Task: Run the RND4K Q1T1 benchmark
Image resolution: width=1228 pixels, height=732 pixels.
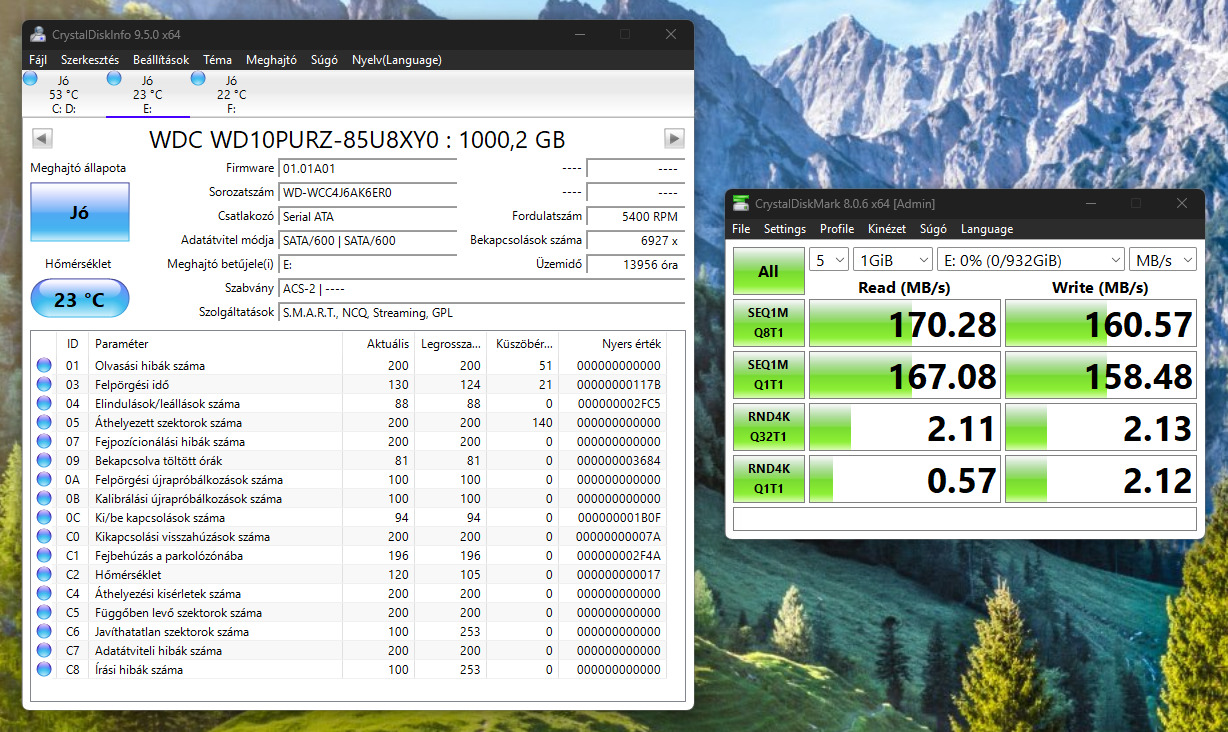Action: point(768,479)
